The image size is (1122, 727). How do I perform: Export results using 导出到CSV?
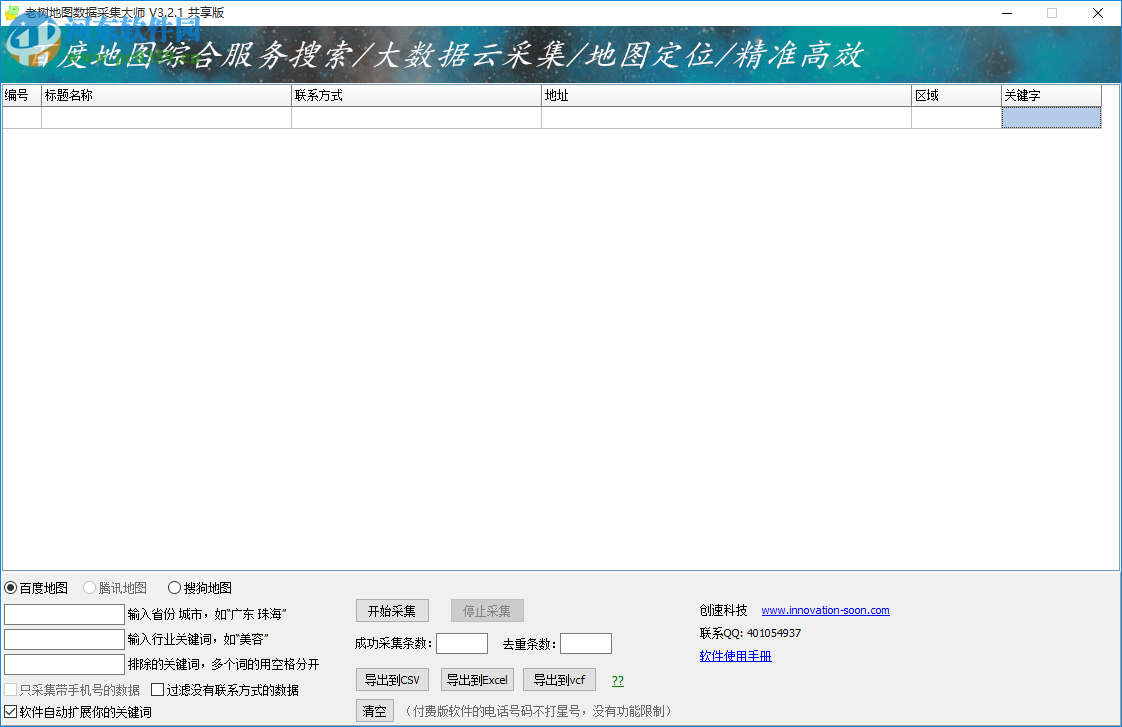coord(392,679)
